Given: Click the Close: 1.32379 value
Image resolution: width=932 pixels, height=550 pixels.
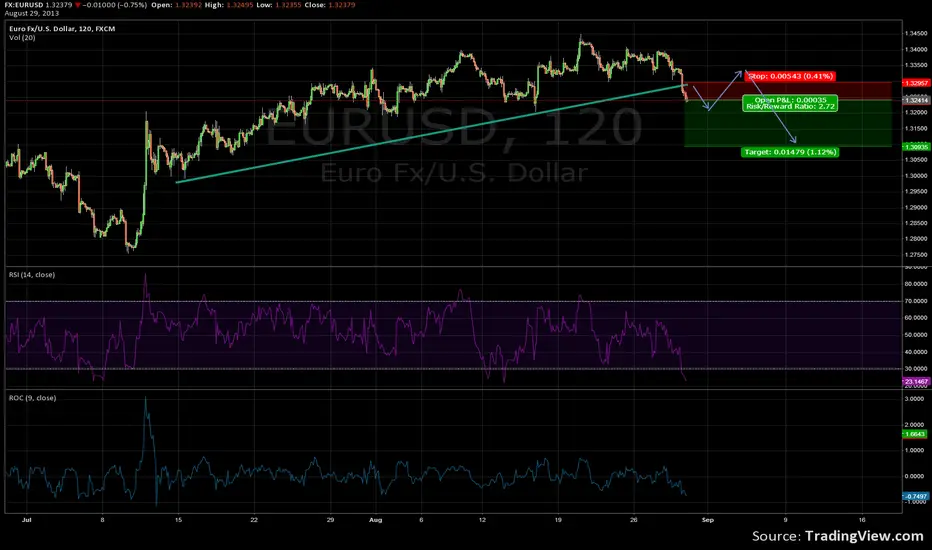Looking at the screenshot, I should point(330,5).
